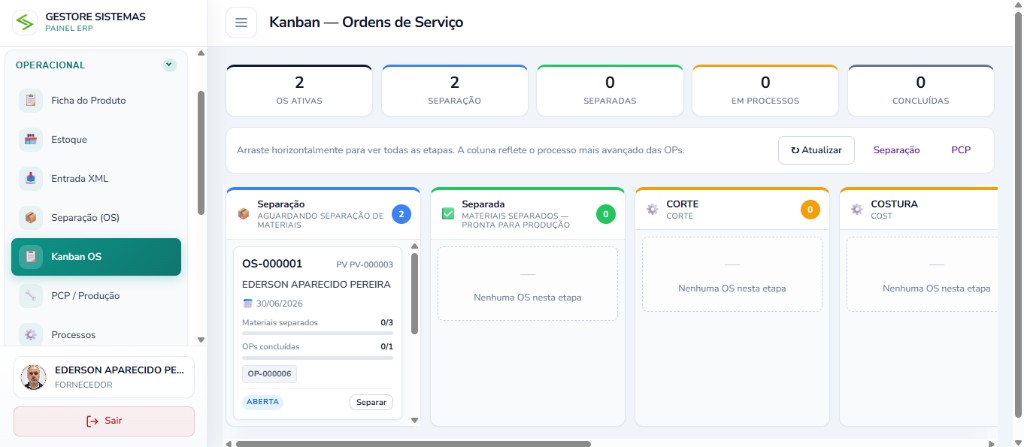Click the Ficha do Produto clipboard icon
The height and width of the screenshot is (447, 1024).
[31, 101]
